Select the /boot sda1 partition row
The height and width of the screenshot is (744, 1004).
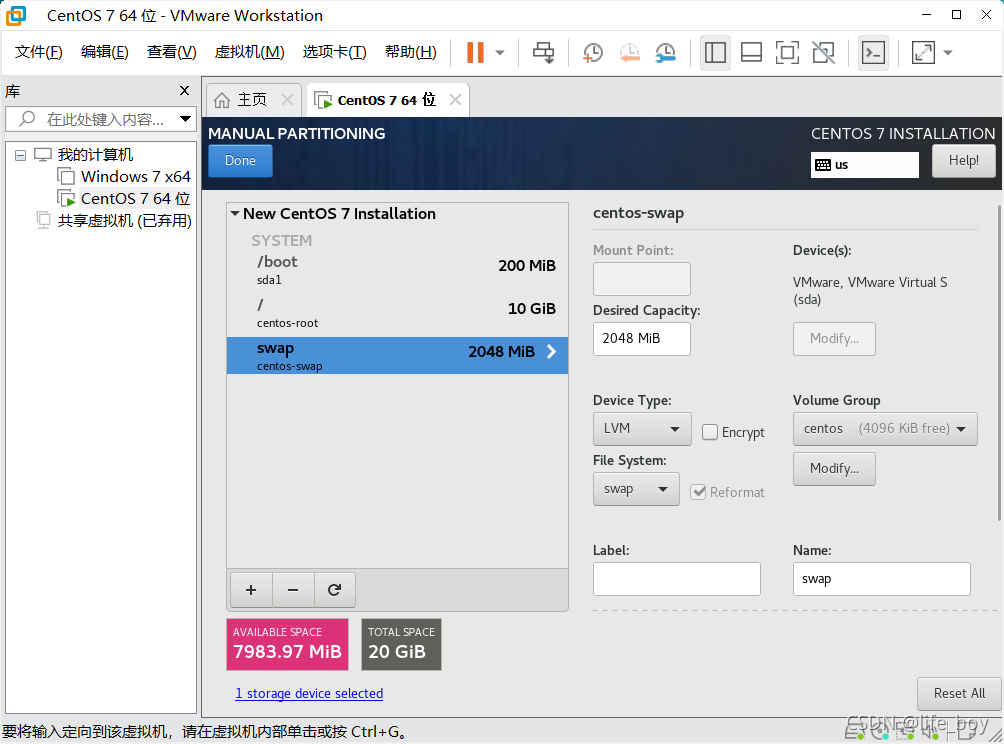(x=397, y=269)
